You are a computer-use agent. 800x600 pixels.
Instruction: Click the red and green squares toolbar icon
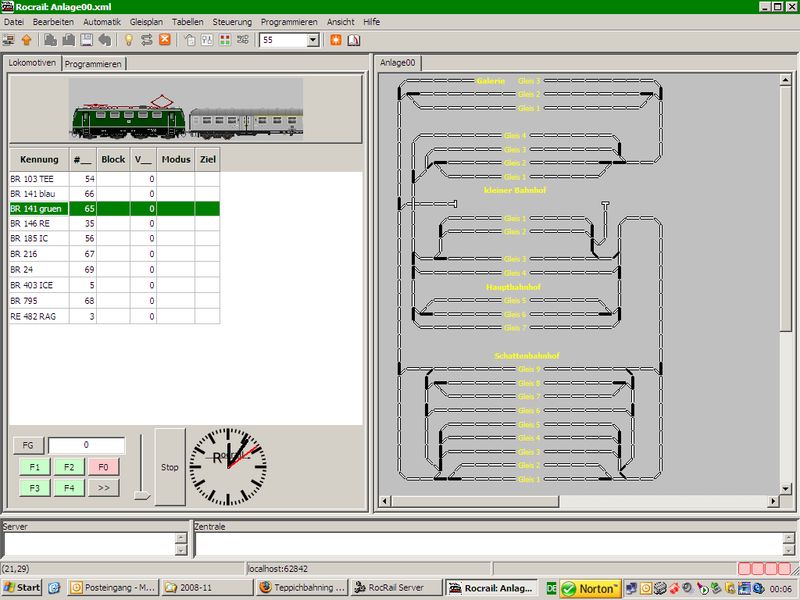point(225,40)
